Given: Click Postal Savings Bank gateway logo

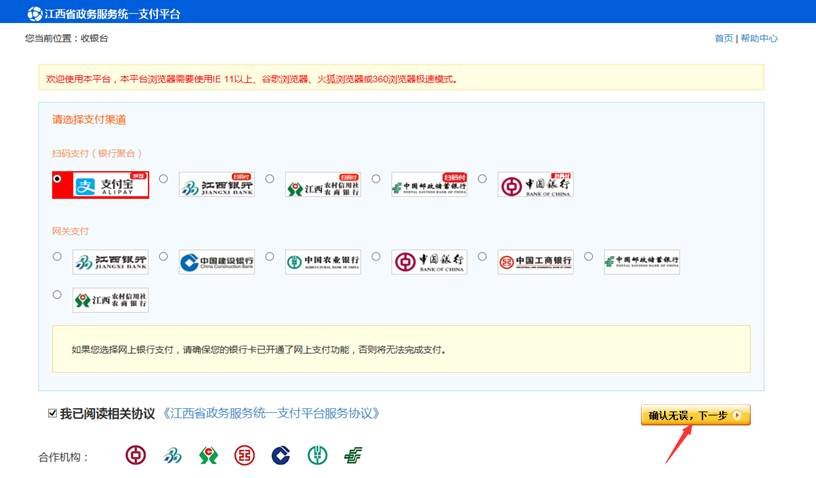Looking at the screenshot, I should point(642,262).
